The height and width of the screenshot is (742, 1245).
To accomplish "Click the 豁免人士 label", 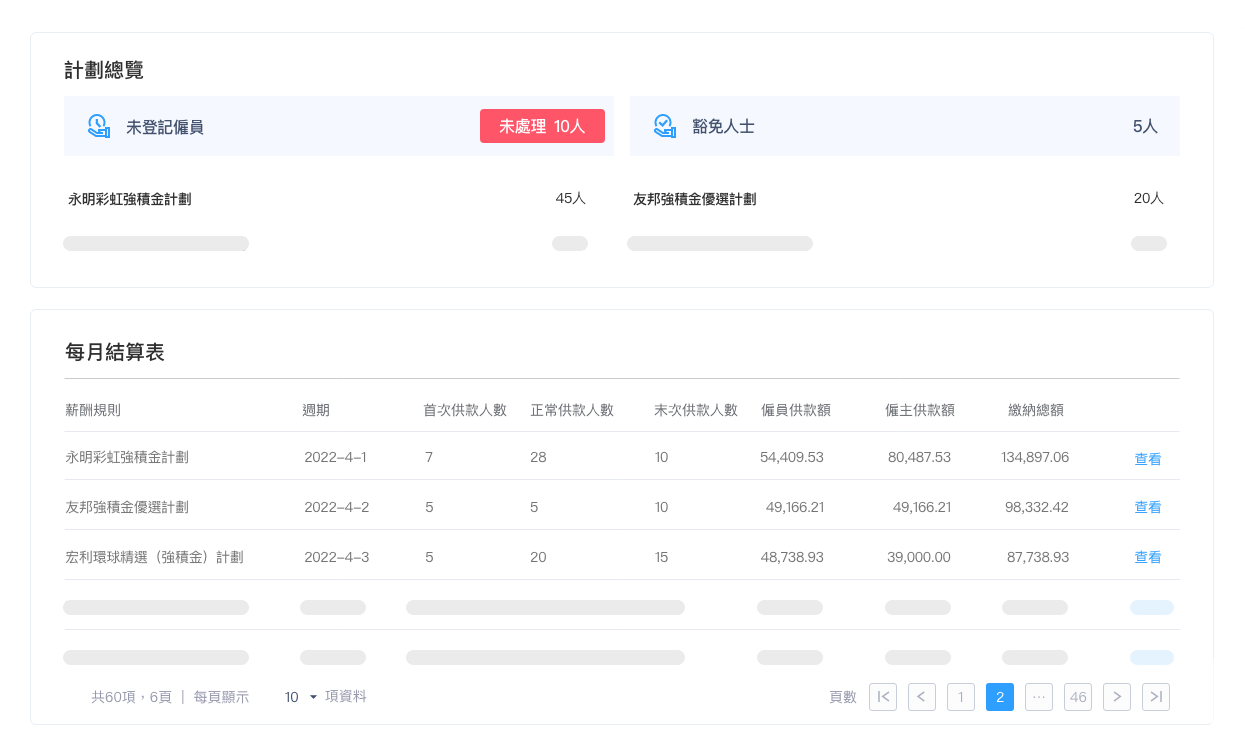I will pyautogui.click(x=723, y=127).
